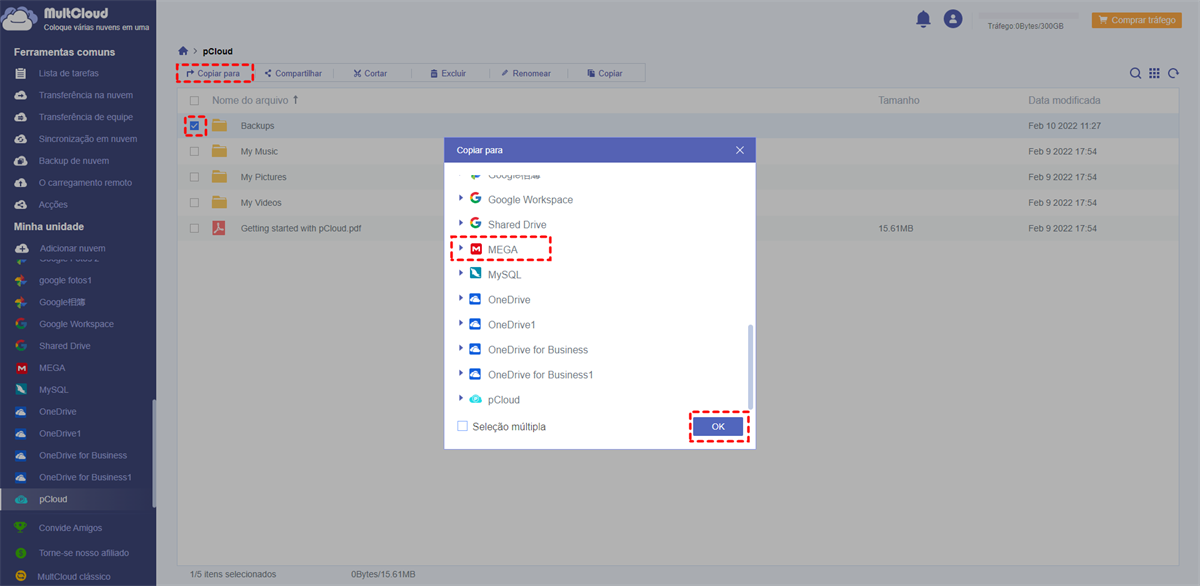
Task: Close the Copiar para dialog
Action: [740, 150]
